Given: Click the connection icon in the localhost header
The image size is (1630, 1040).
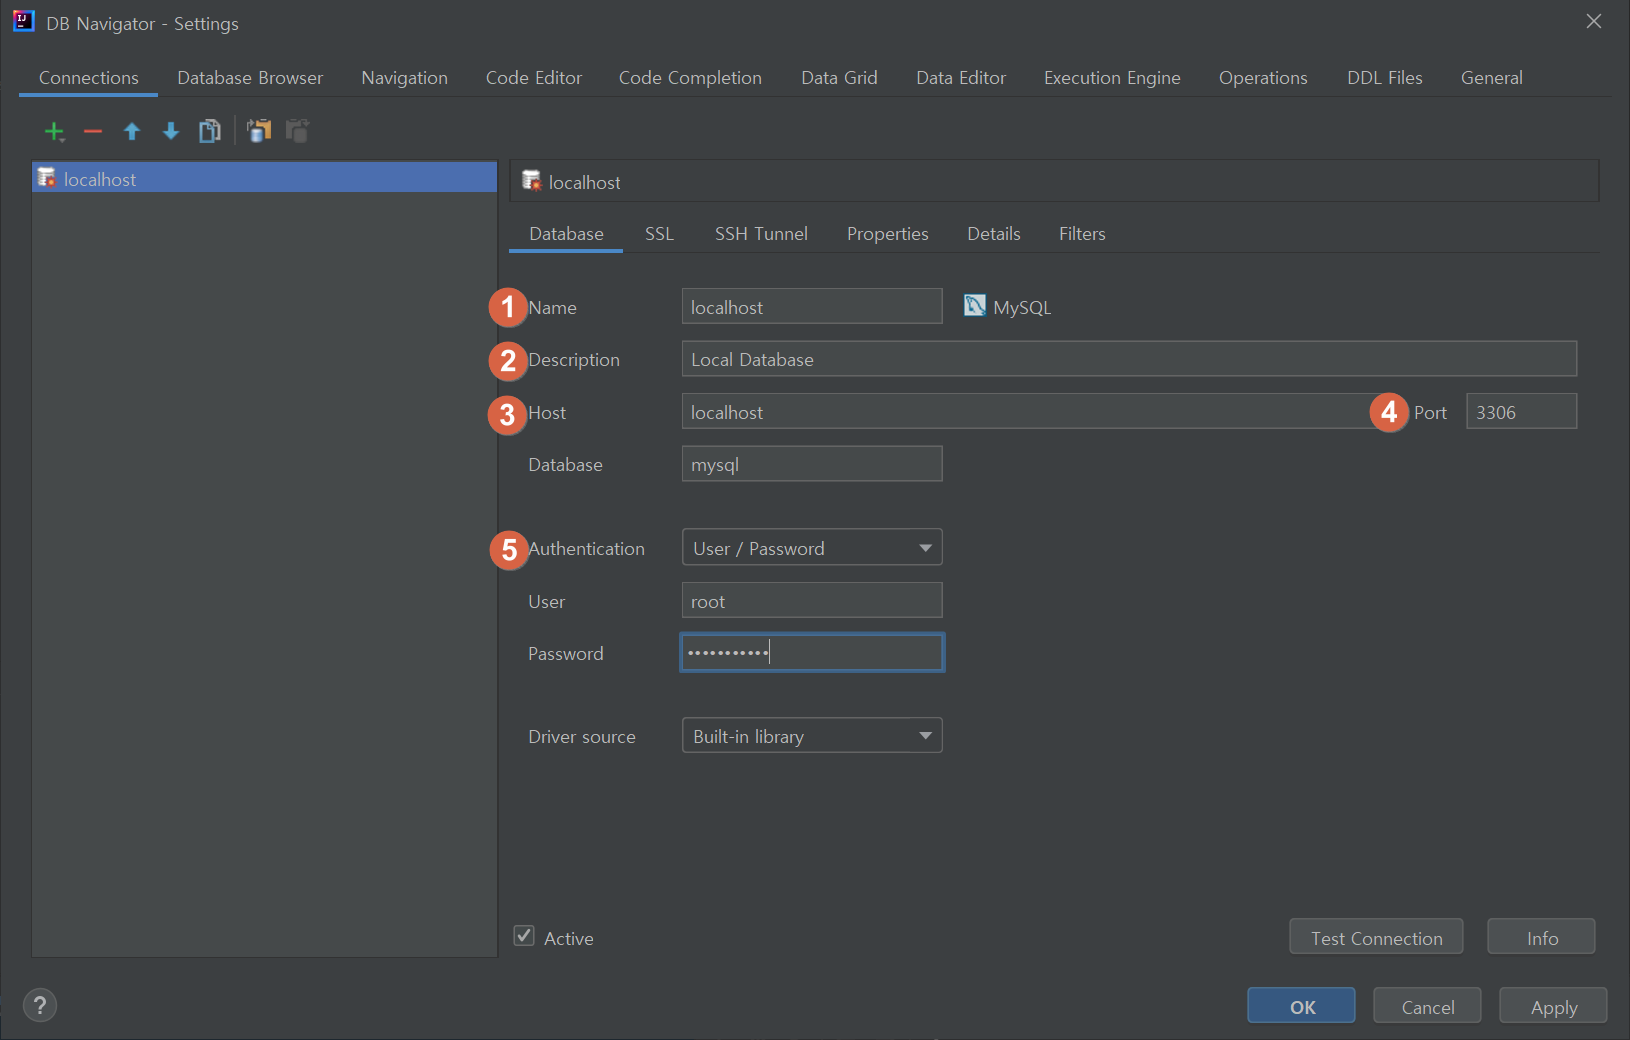Looking at the screenshot, I should [532, 180].
